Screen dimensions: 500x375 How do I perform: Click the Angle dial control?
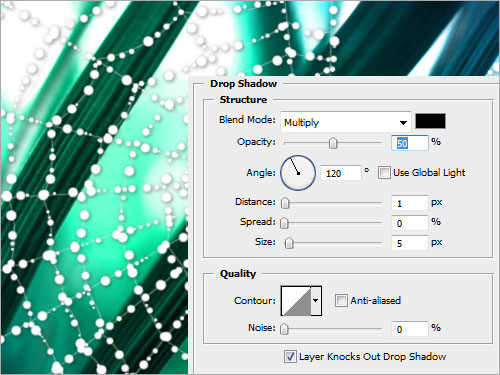coord(298,173)
